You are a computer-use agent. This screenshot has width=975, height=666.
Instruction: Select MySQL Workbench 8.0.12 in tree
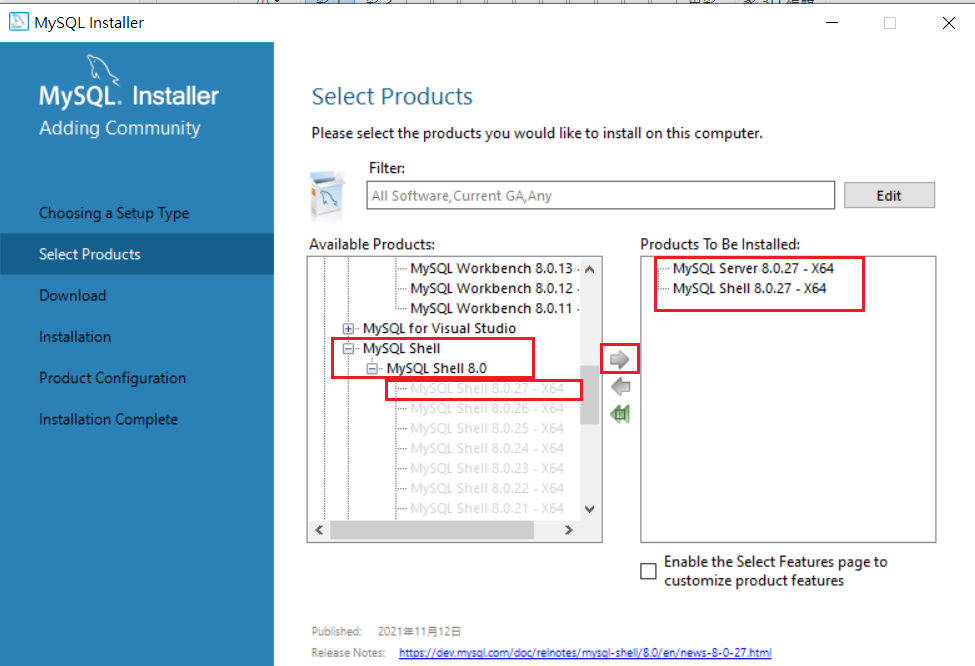coord(491,288)
